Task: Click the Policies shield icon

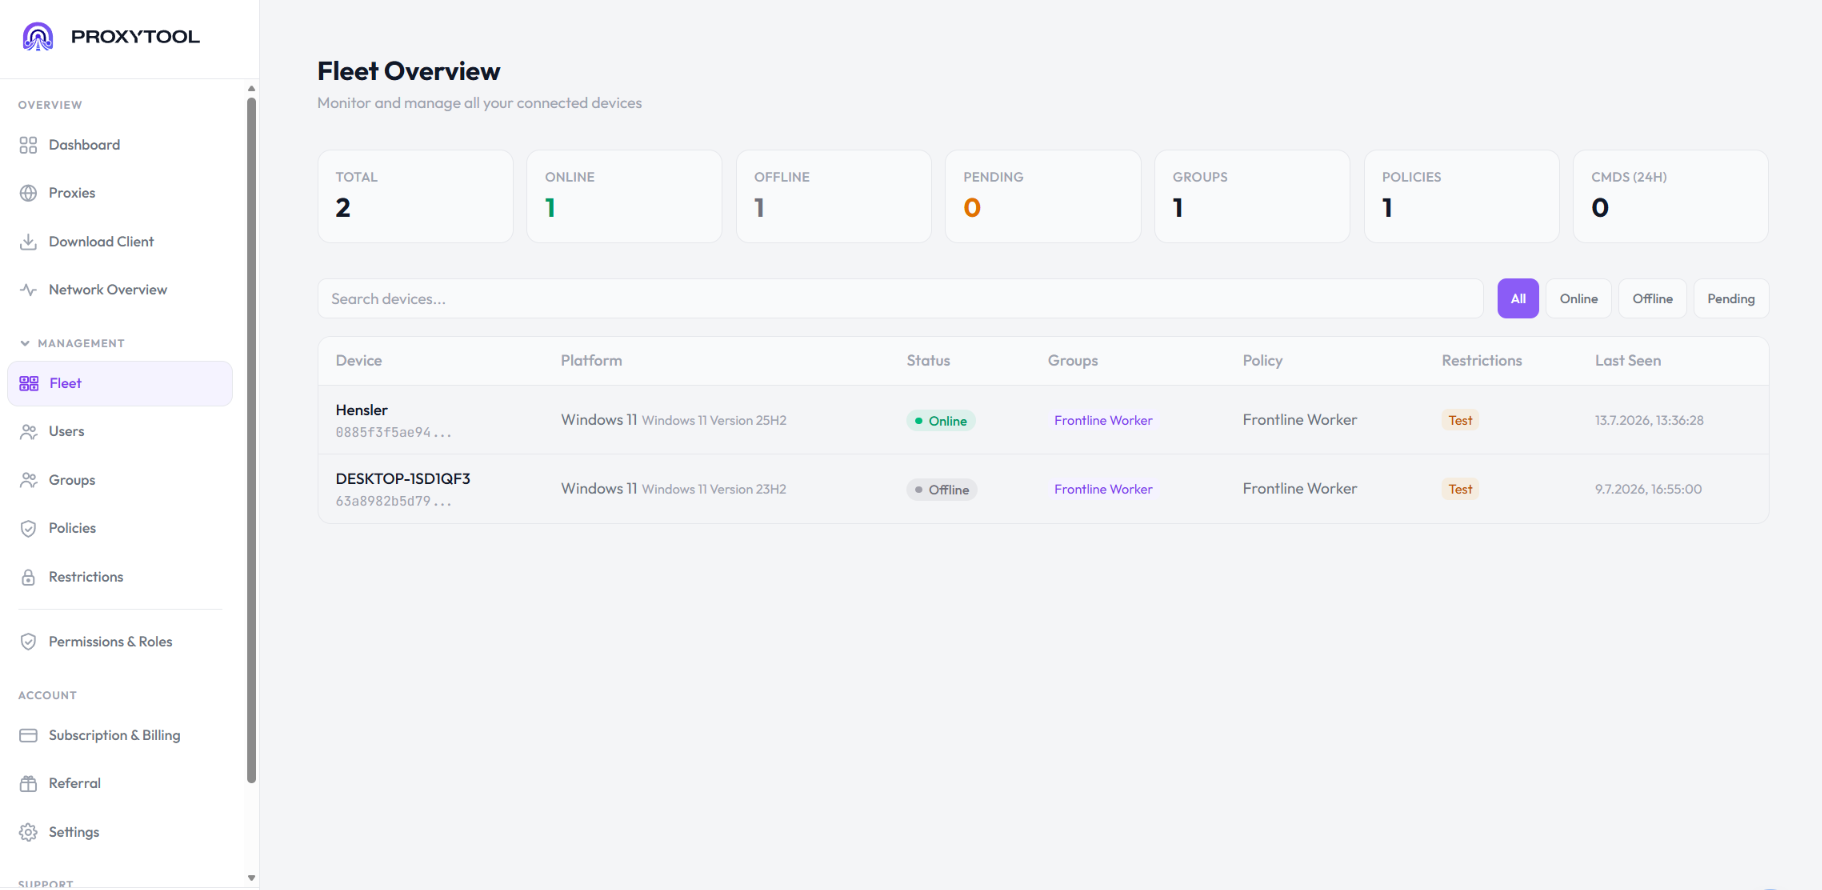Action: [x=28, y=528]
